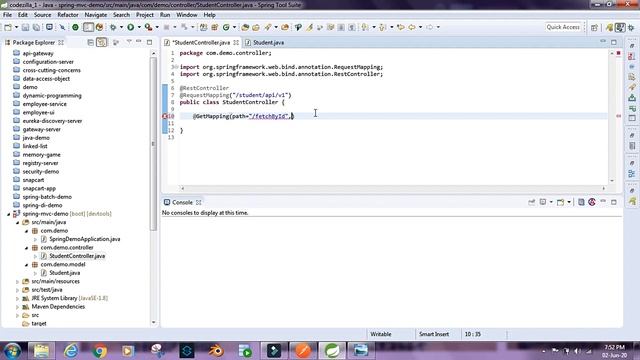The width and height of the screenshot is (640, 360).
Task: Open the Open Console dropdown arrow
Action: coord(569,202)
